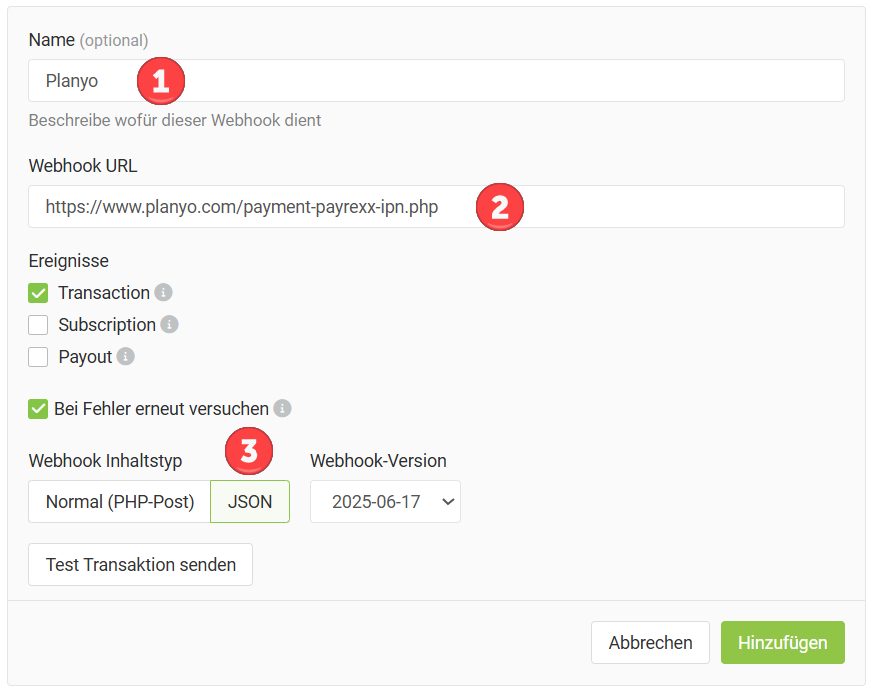Disable Bei Fehler erneut versuchen checkbox
Screen dimensions: 873x692
pos(38,409)
